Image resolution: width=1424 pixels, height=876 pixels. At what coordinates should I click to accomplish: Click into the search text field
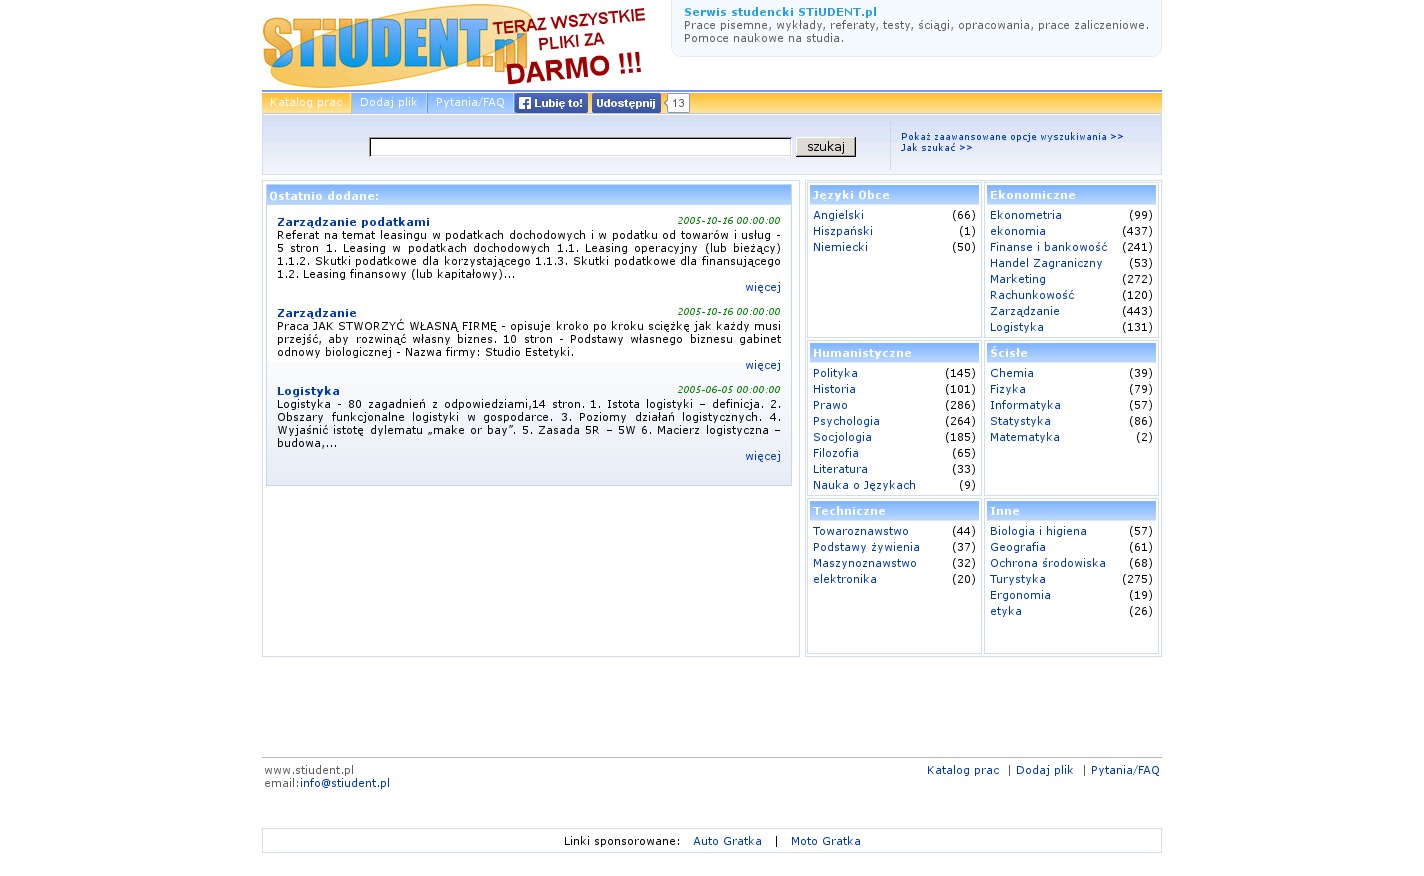[580, 147]
